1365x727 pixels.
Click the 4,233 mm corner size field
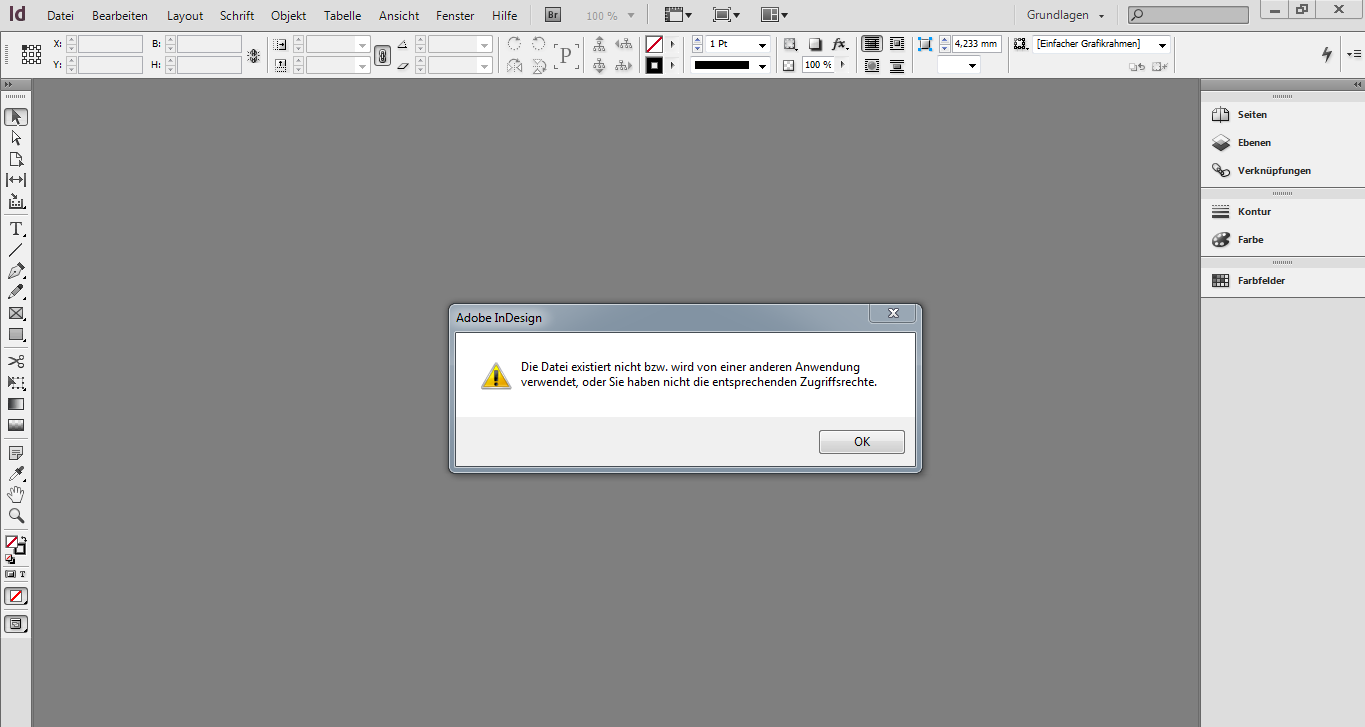tap(977, 44)
